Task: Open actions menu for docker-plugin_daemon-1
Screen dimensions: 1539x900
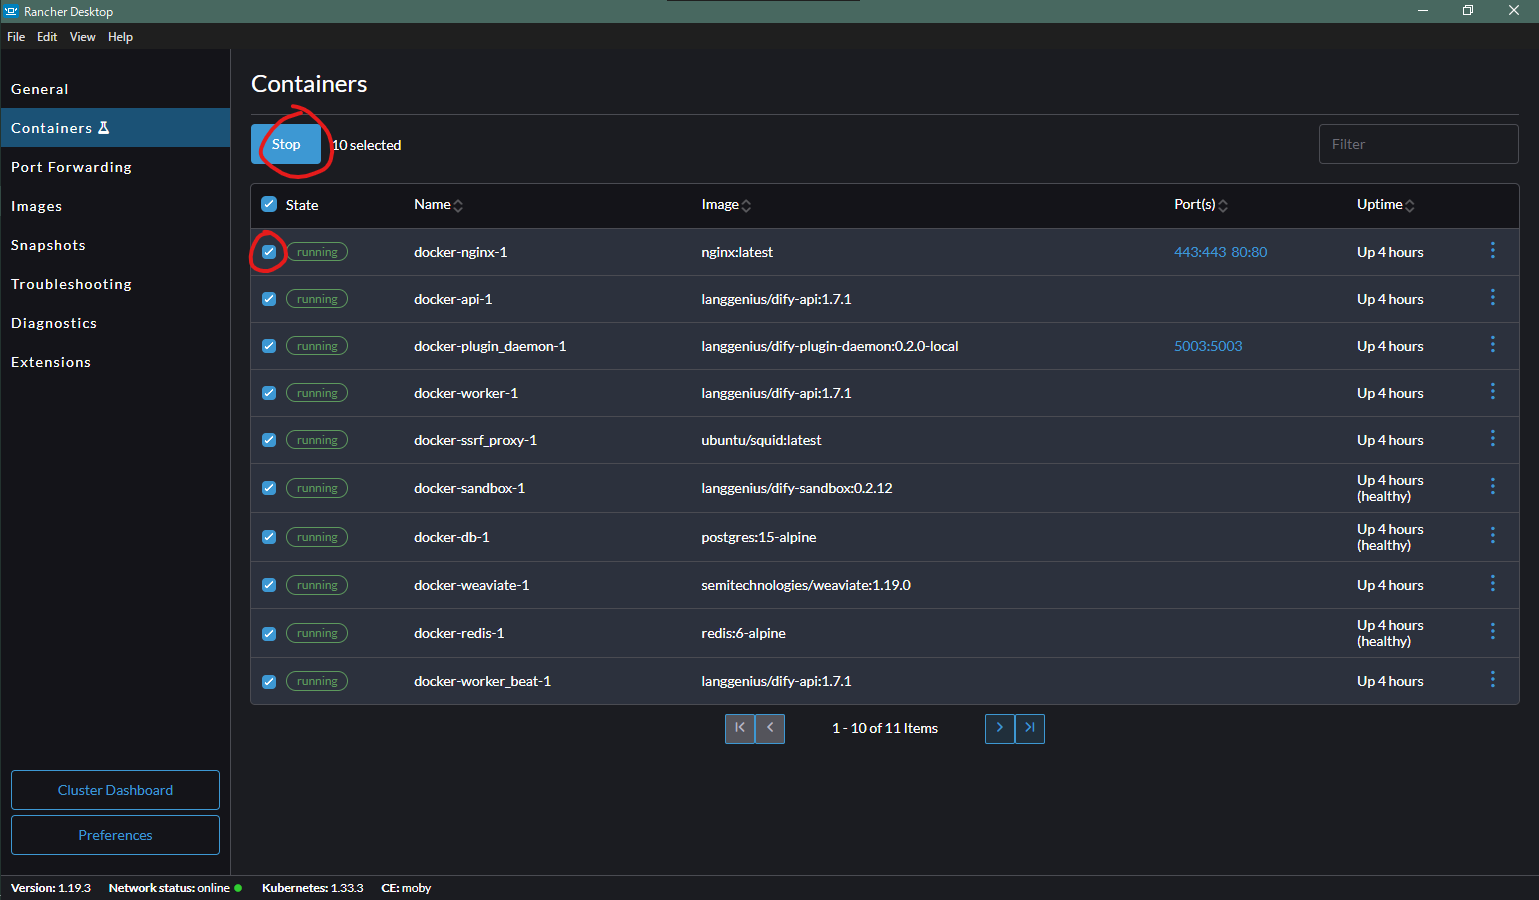Action: pos(1493,344)
